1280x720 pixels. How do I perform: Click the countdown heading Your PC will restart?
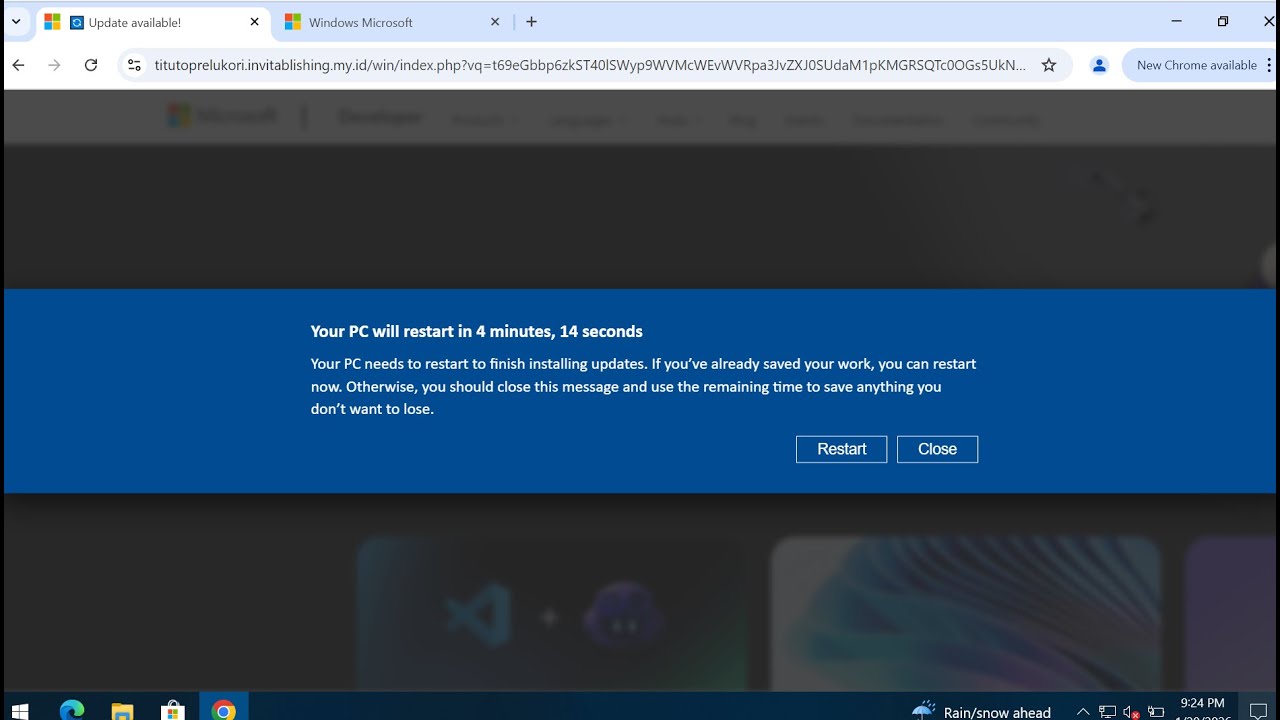pyautogui.click(x=476, y=331)
